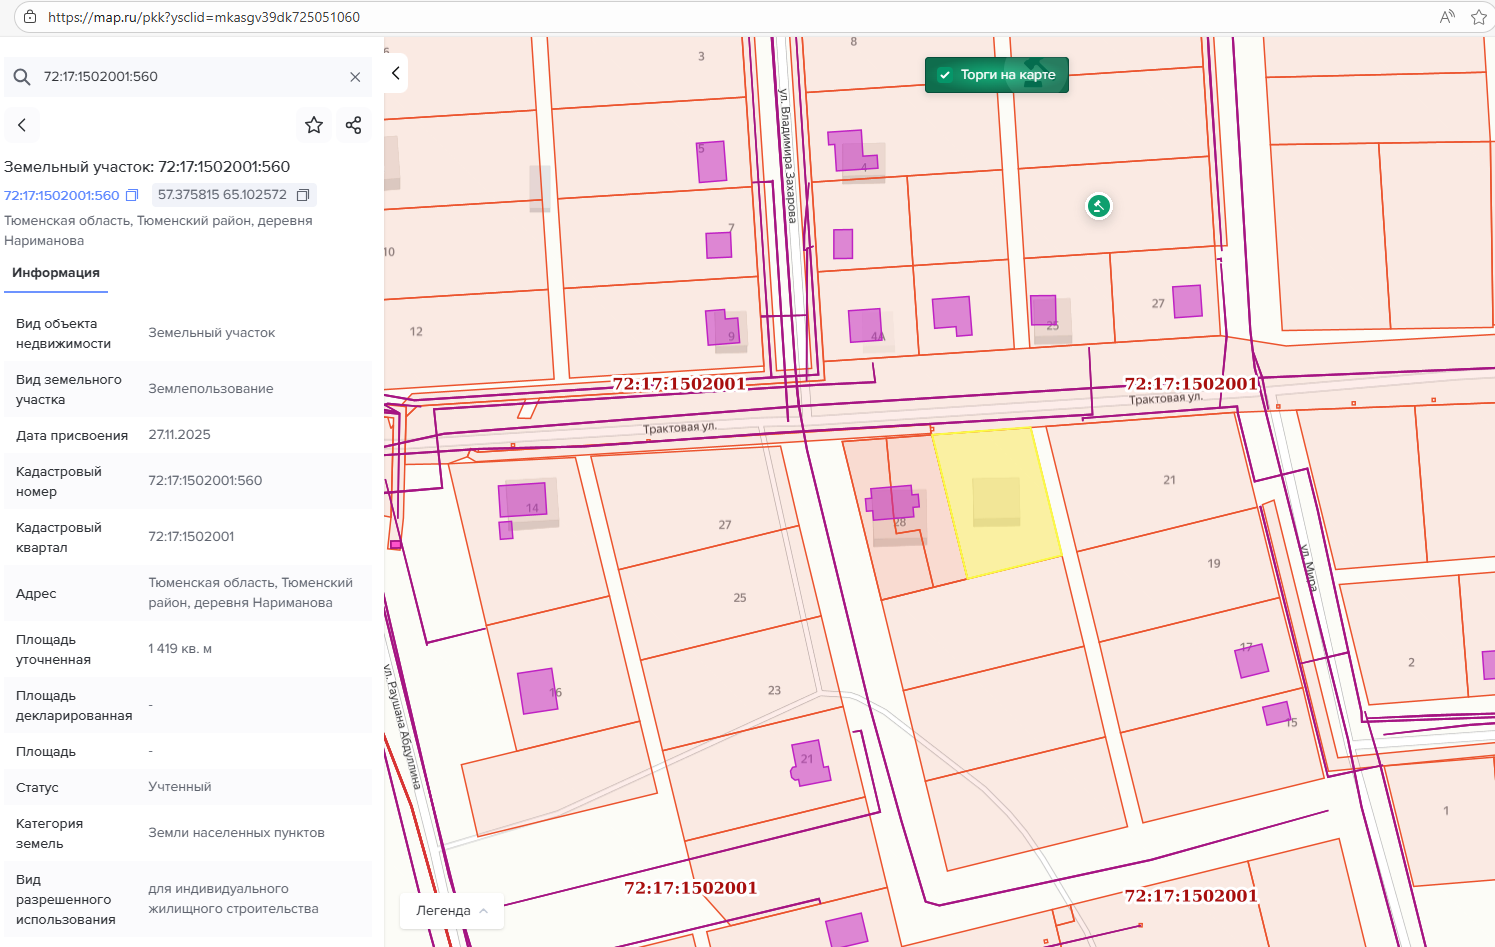The width and height of the screenshot is (1495, 947).
Task: Add parcel to favorites with star icon
Action: 314,125
